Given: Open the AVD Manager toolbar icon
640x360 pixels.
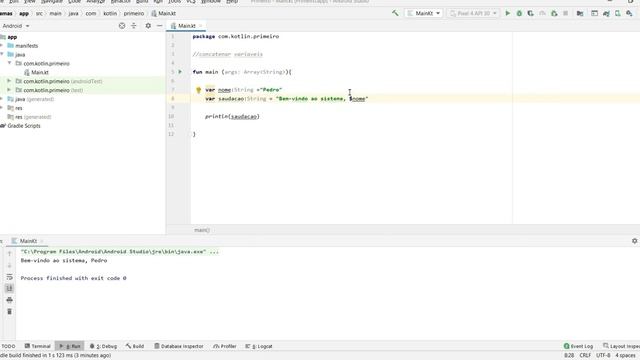Looking at the screenshot, I should (618, 13).
